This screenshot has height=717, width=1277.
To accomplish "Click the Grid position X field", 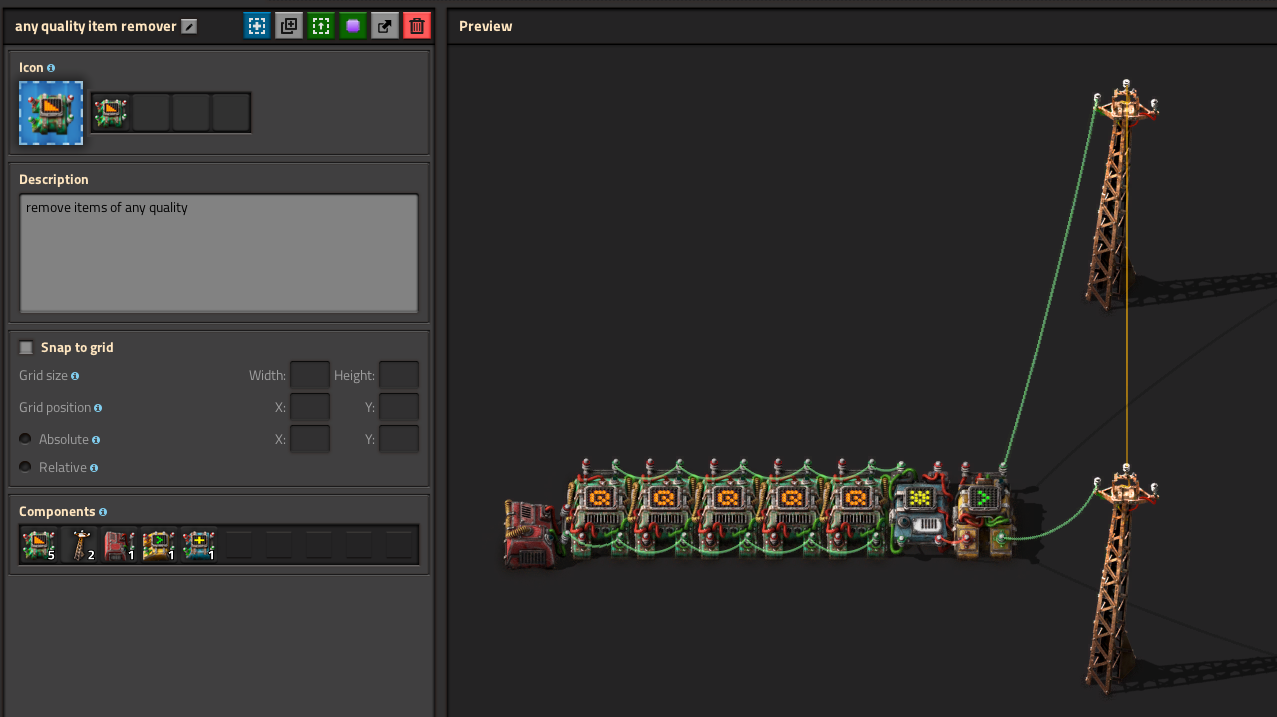I will tap(309, 408).
